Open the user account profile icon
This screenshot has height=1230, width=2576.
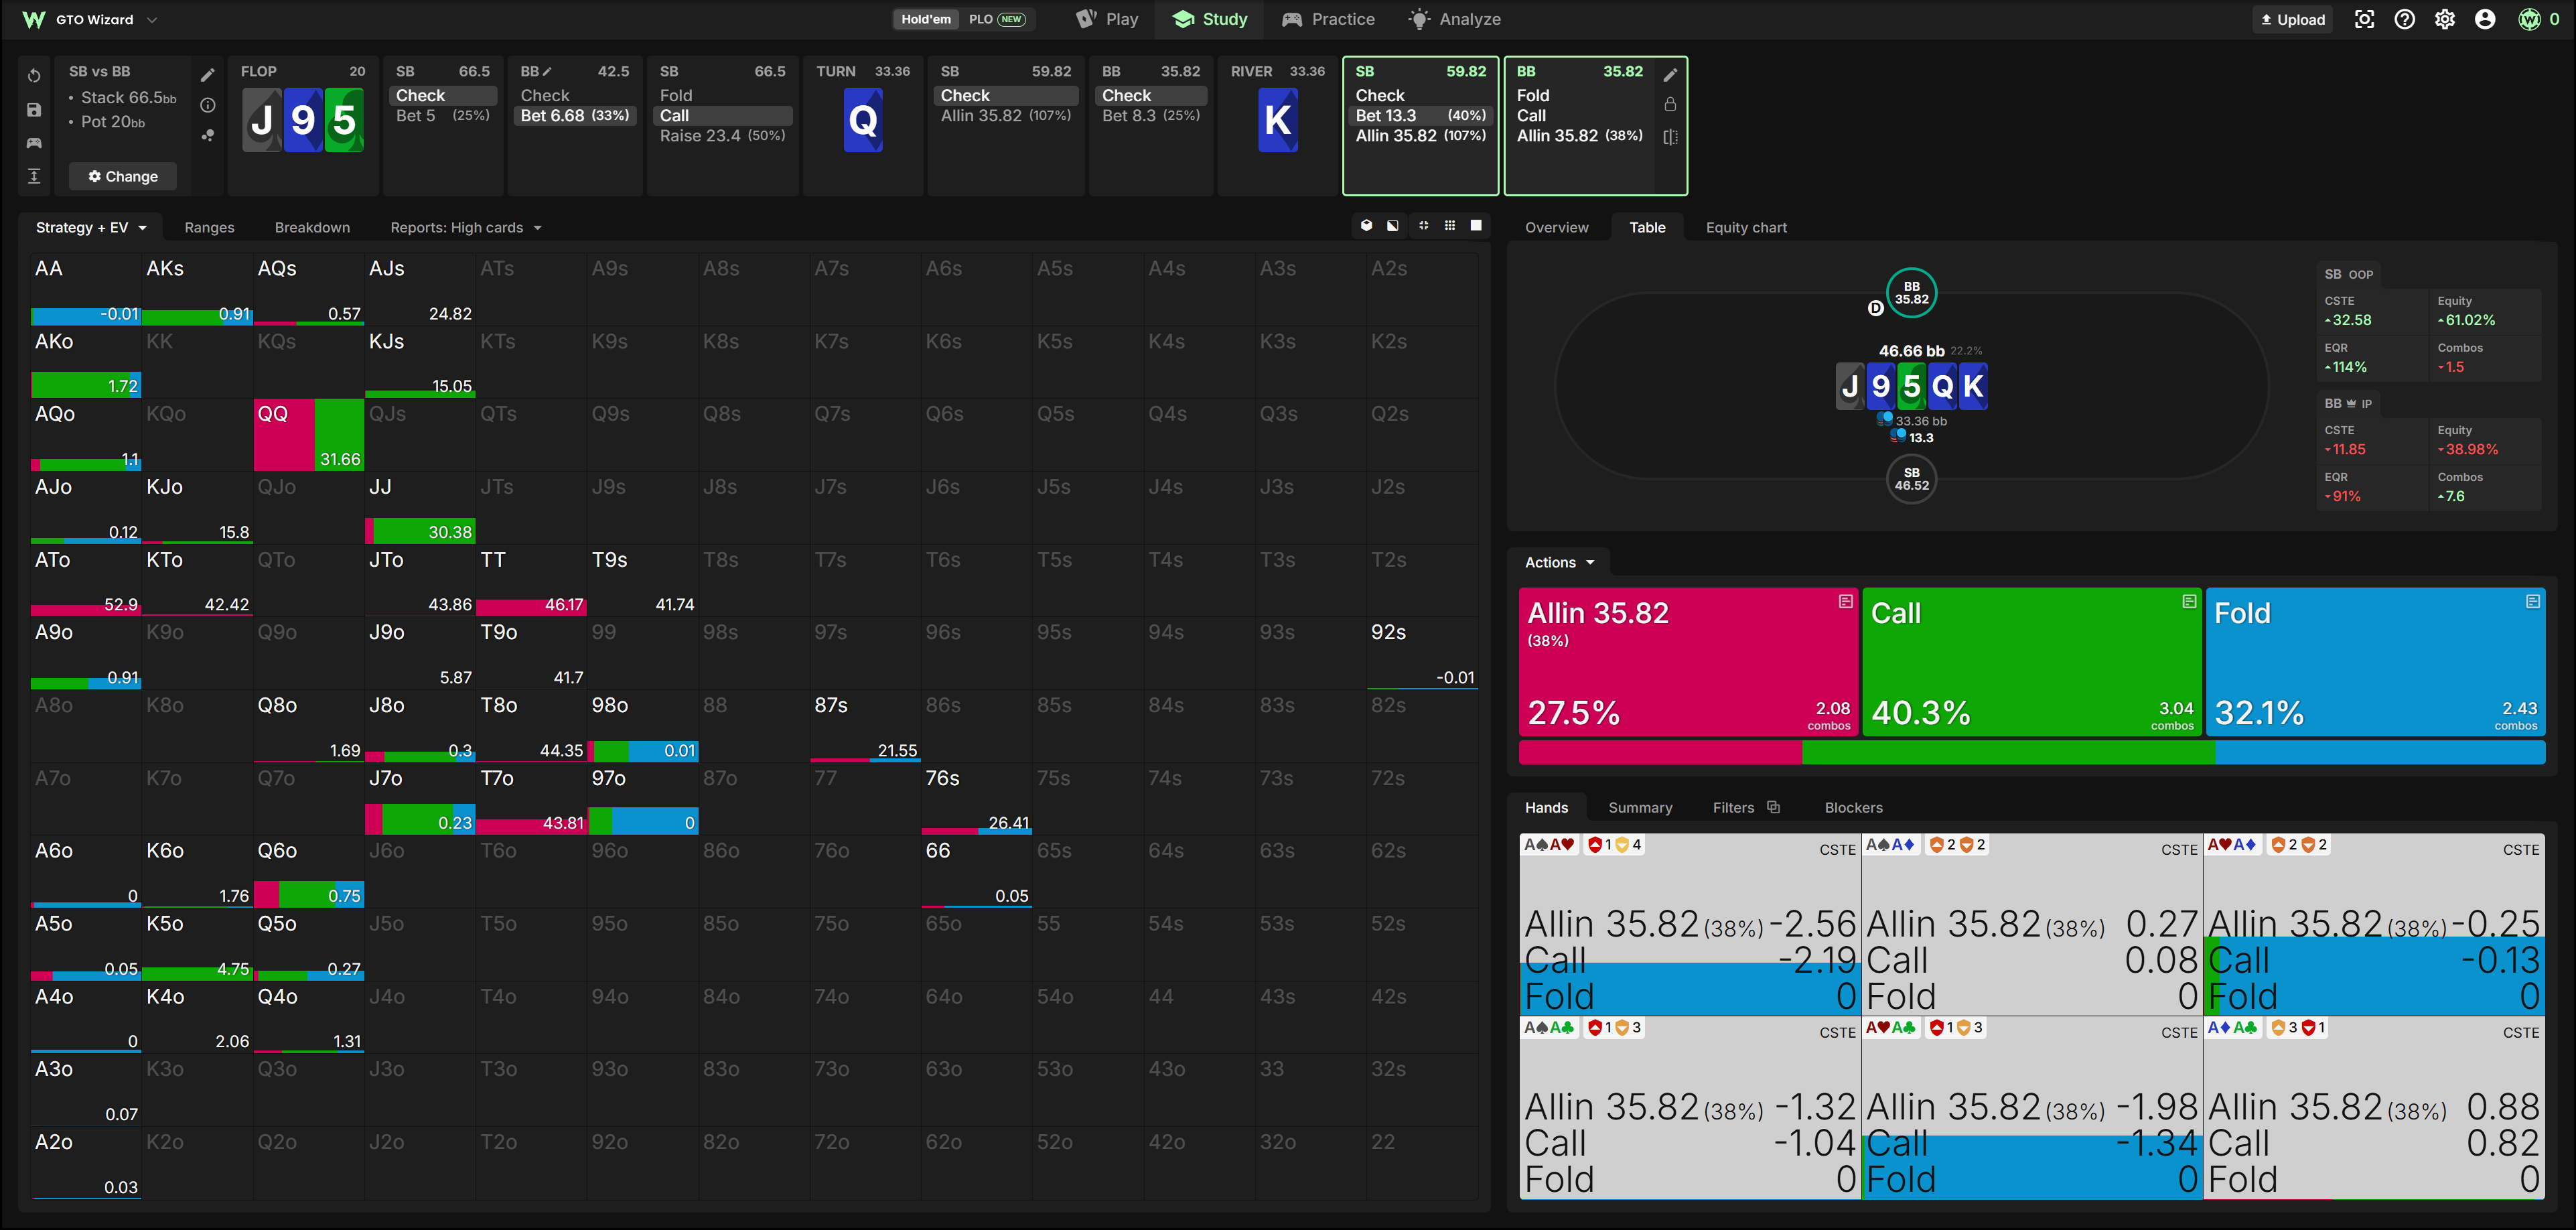pos(2485,19)
